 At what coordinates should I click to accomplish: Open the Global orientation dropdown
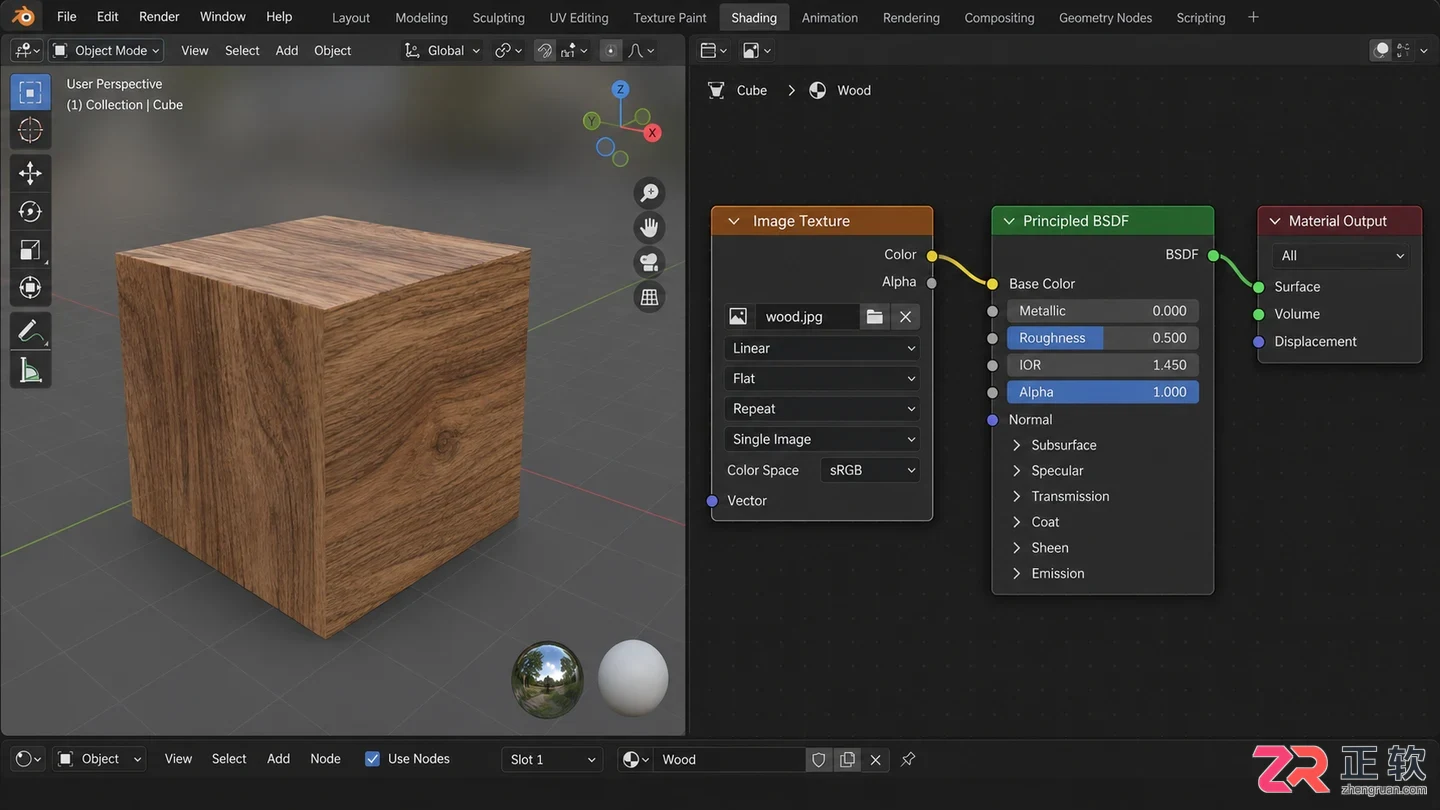coord(442,50)
